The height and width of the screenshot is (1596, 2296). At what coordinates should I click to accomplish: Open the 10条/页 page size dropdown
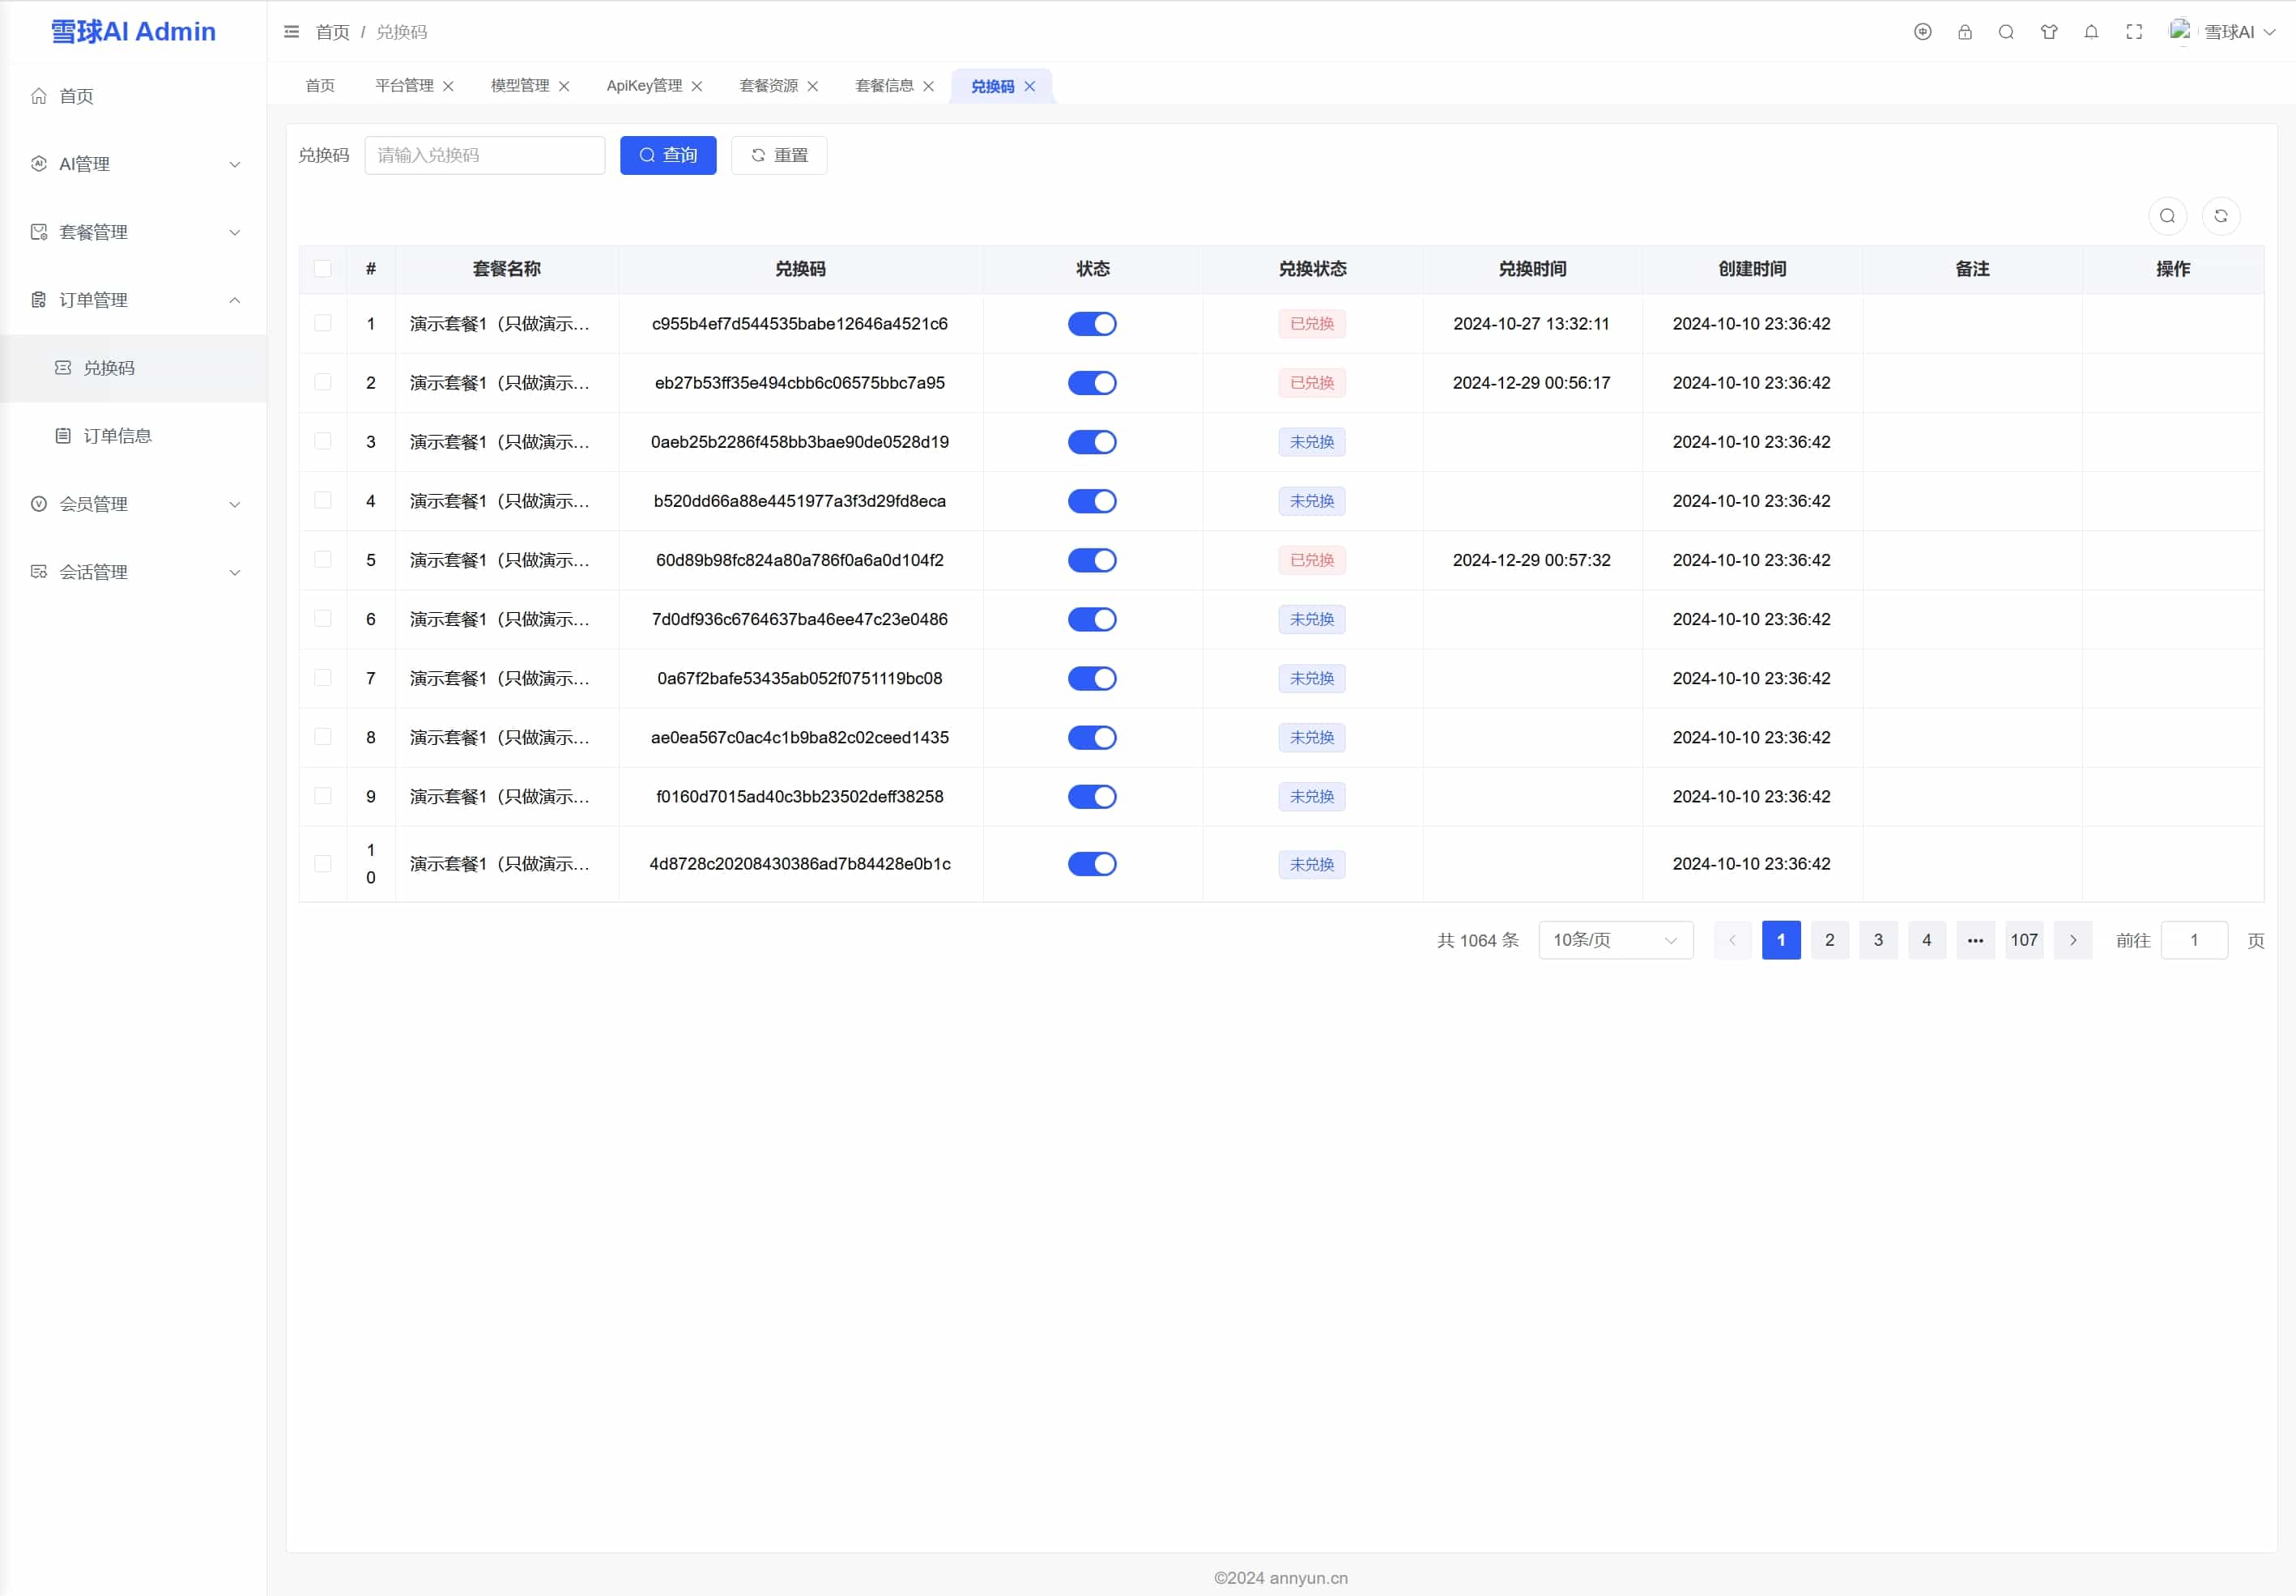click(1615, 940)
